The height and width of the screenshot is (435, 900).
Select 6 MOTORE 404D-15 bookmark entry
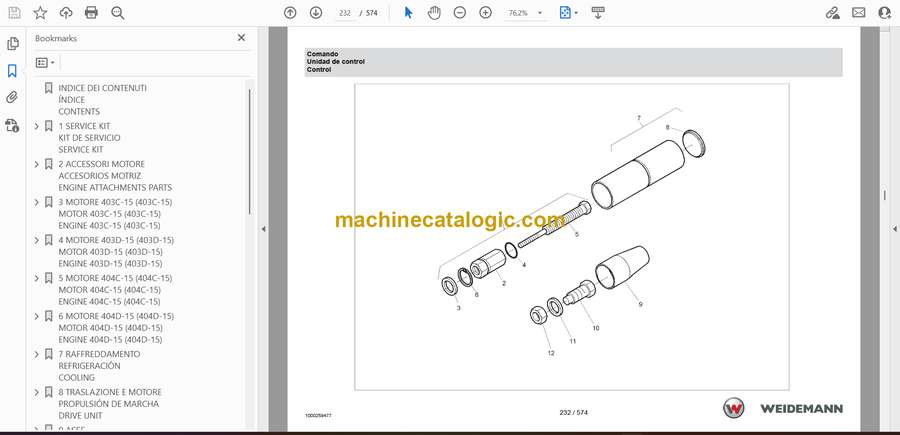pos(116,328)
